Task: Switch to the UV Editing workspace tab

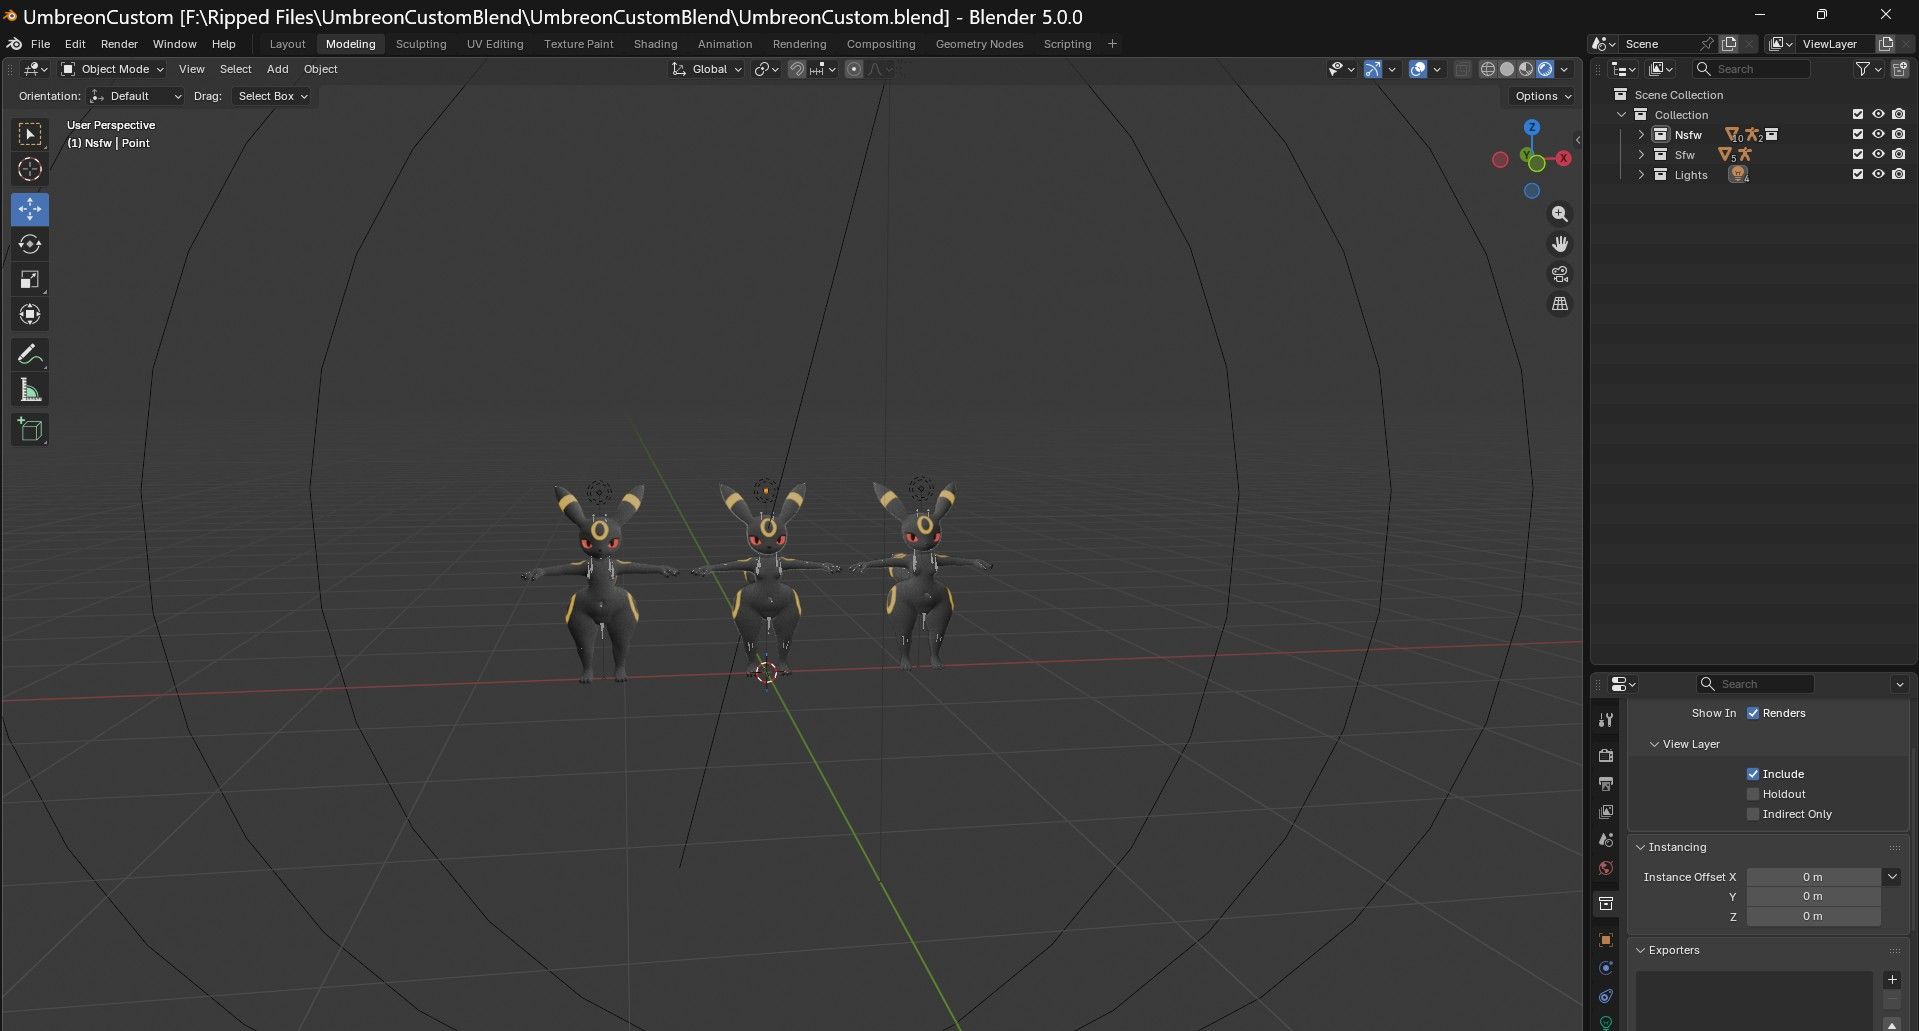Action: 495,44
